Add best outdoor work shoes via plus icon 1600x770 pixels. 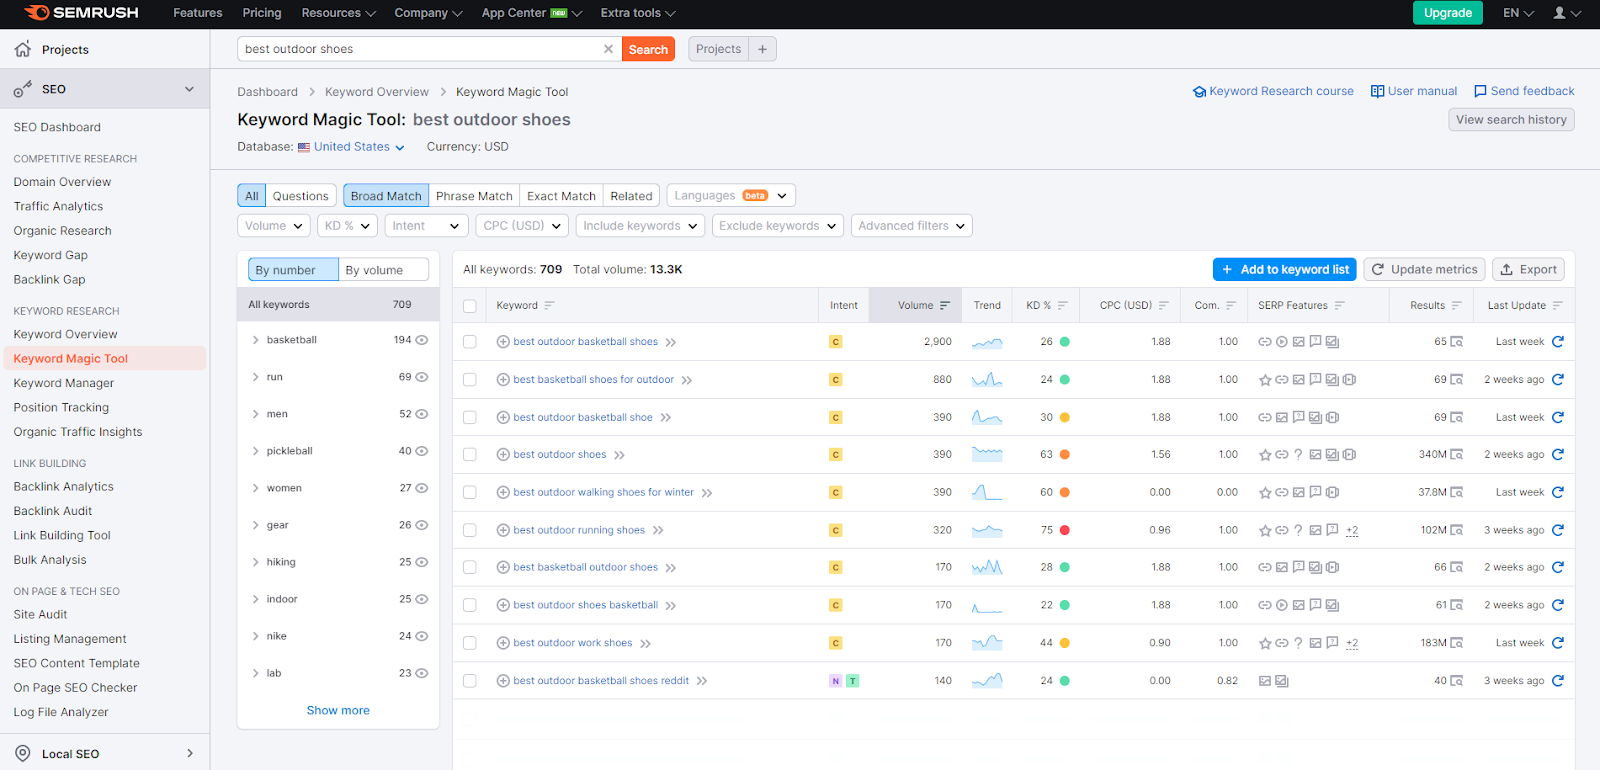click(x=503, y=643)
